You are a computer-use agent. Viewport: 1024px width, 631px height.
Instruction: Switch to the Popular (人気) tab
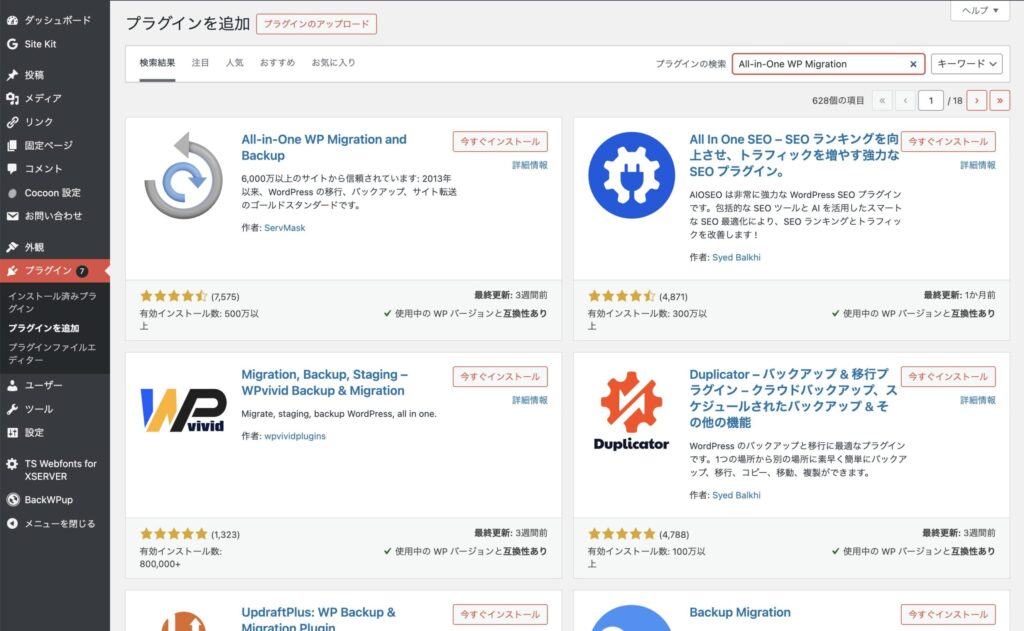[234, 63]
